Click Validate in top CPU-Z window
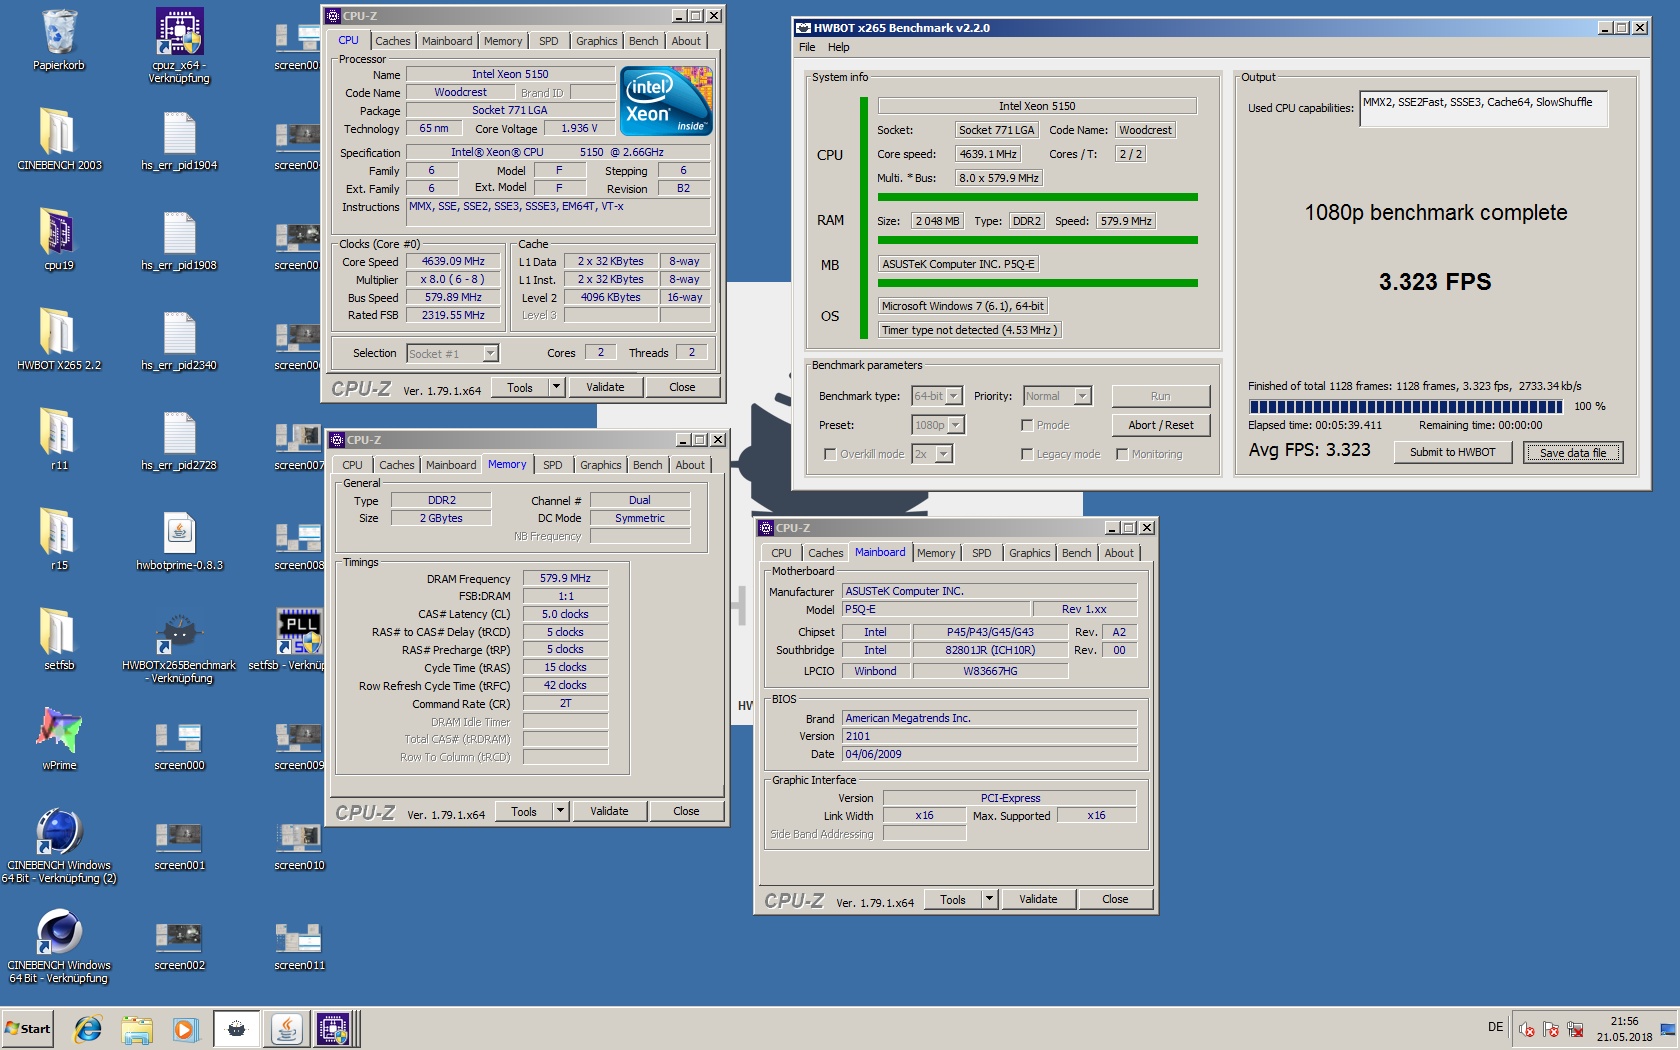 coord(605,387)
